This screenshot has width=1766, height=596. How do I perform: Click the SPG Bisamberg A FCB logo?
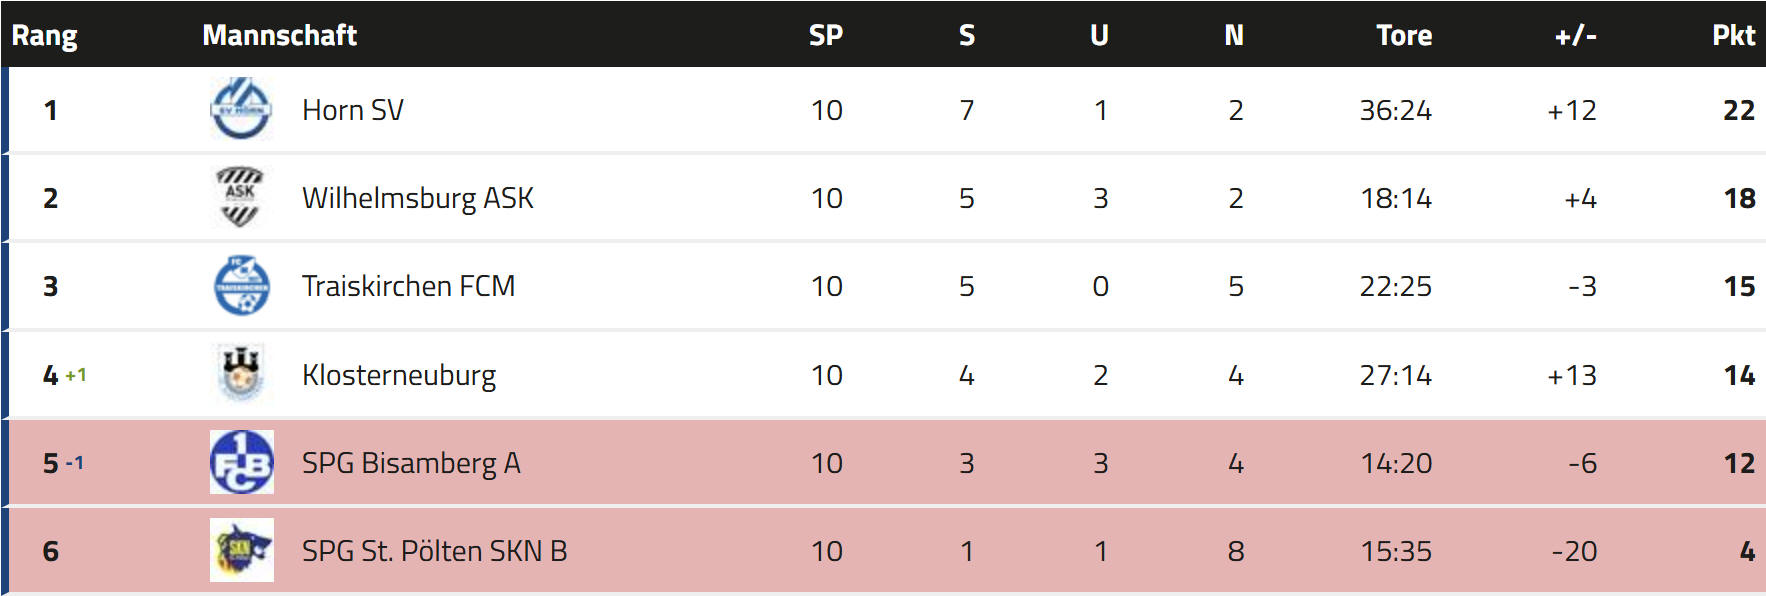pyautogui.click(x=241, y=462)
